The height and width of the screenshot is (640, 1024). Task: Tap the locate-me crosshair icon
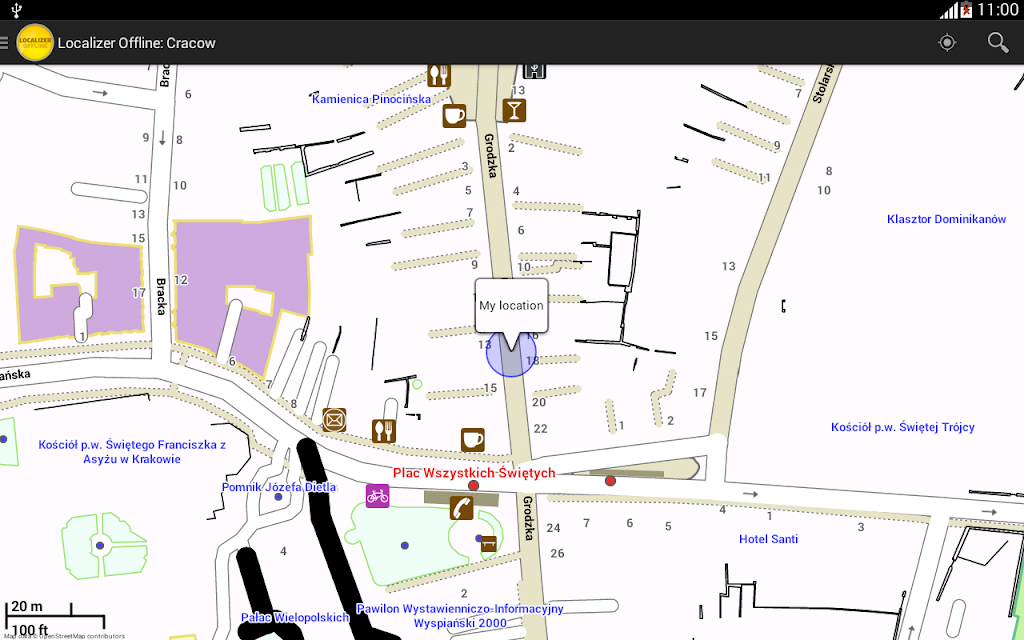(947, 42)
